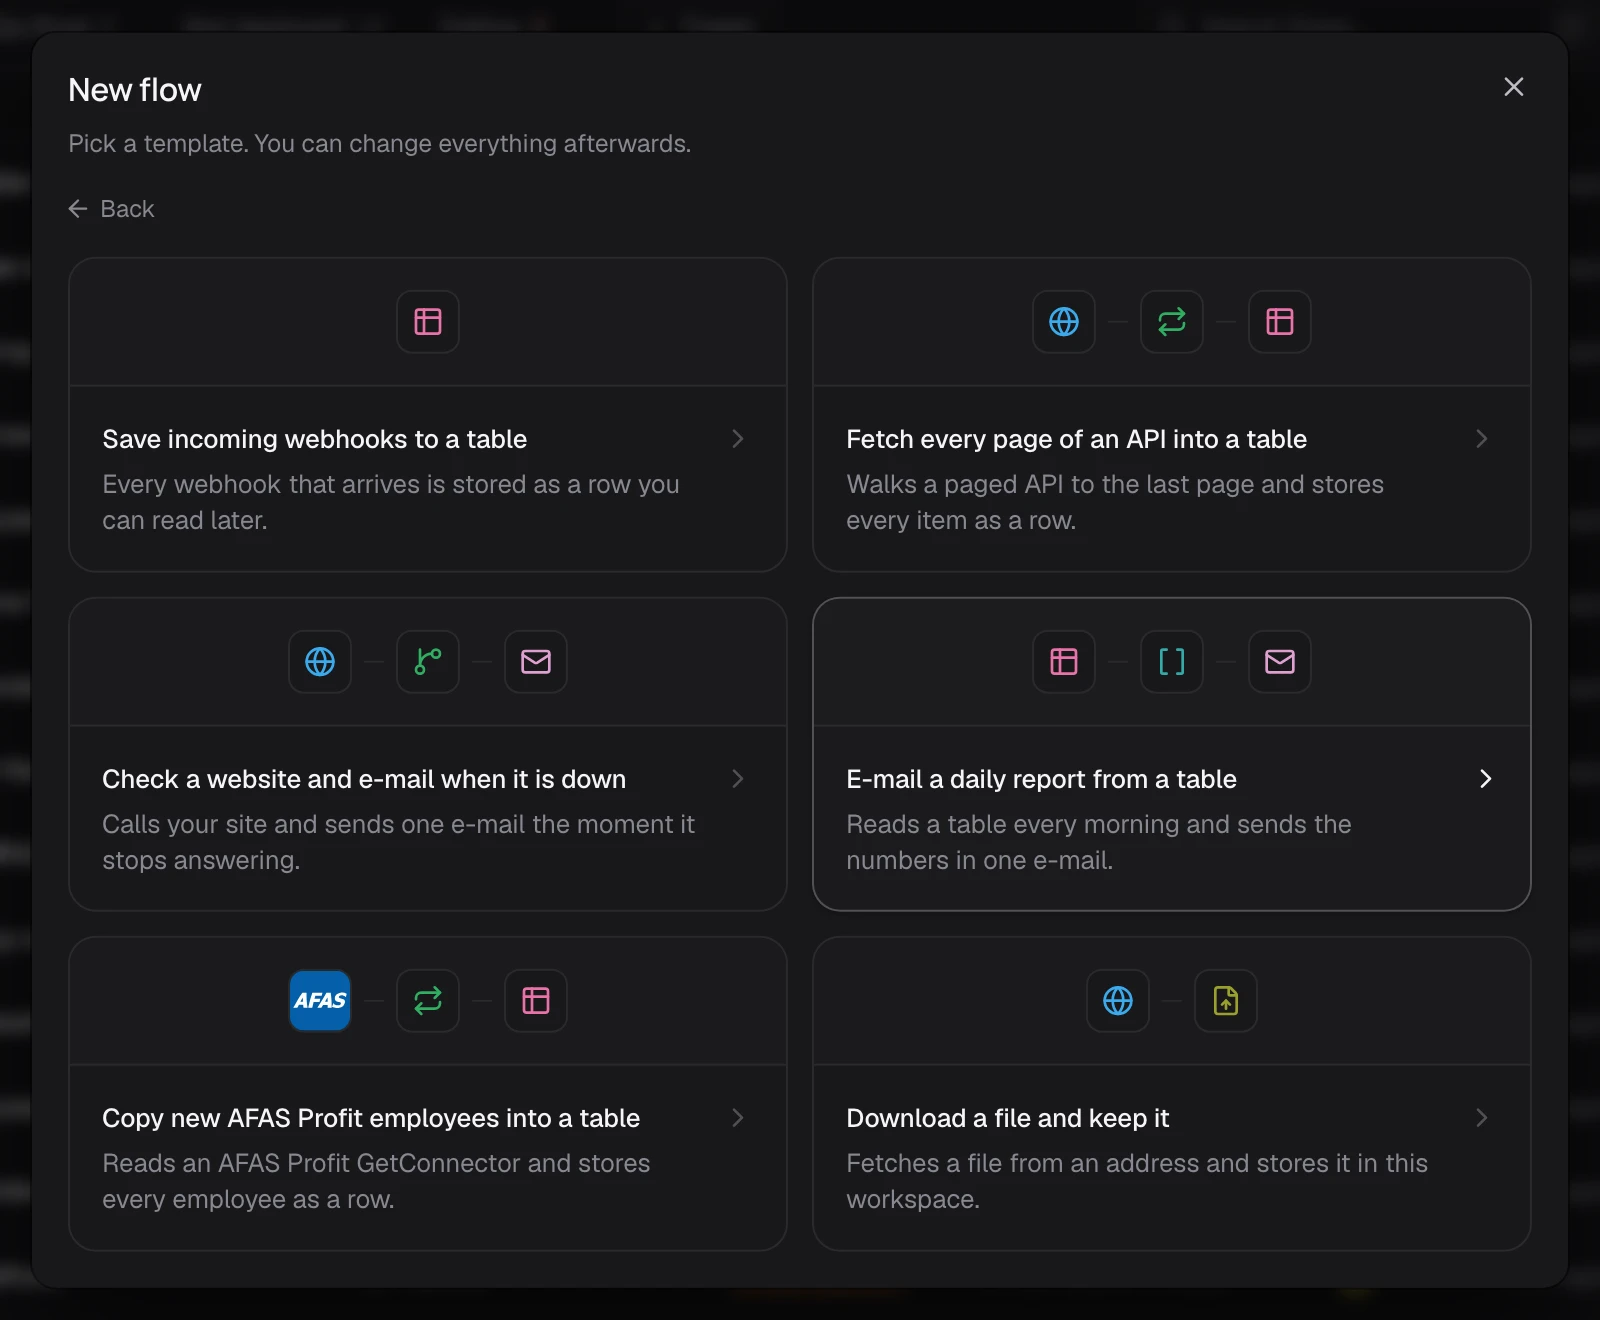The width and height of the screenshot is (1600, 1320).
Task: Click the globe icon in the Download a file card
Action: 1118,1001
